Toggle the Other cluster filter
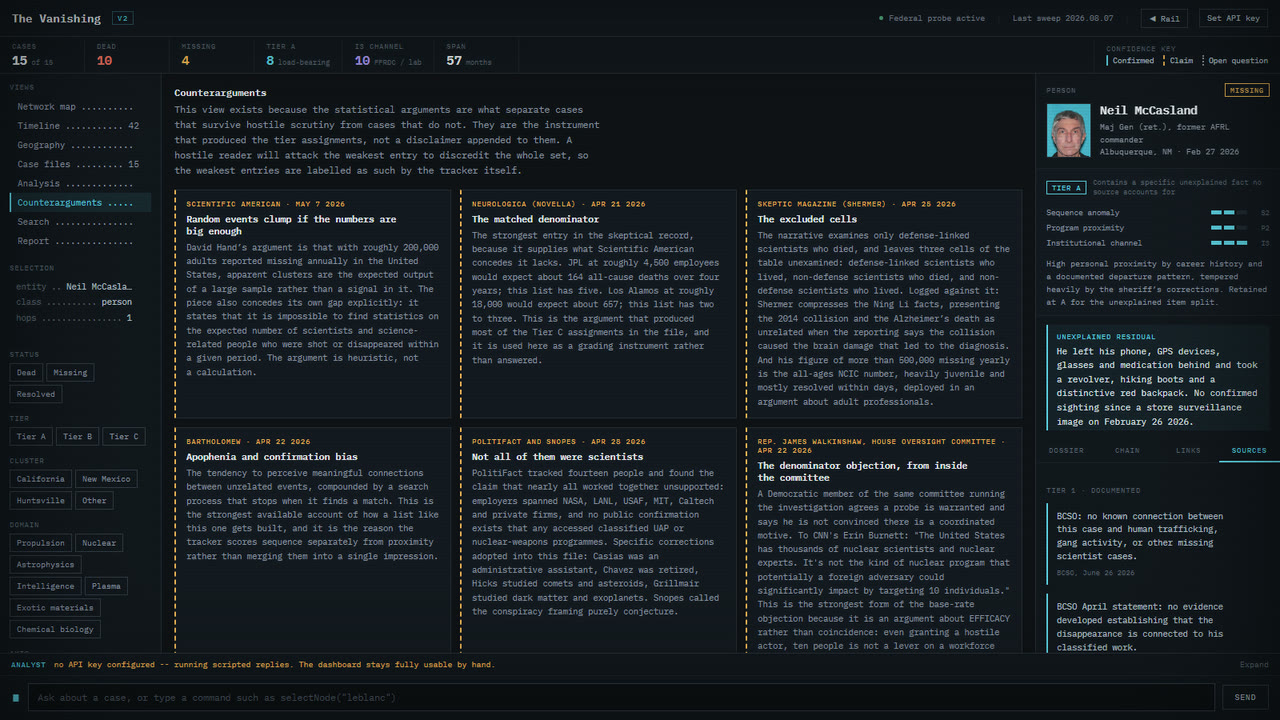This screenshot has width=1280, height=720. tap(94, 500)
